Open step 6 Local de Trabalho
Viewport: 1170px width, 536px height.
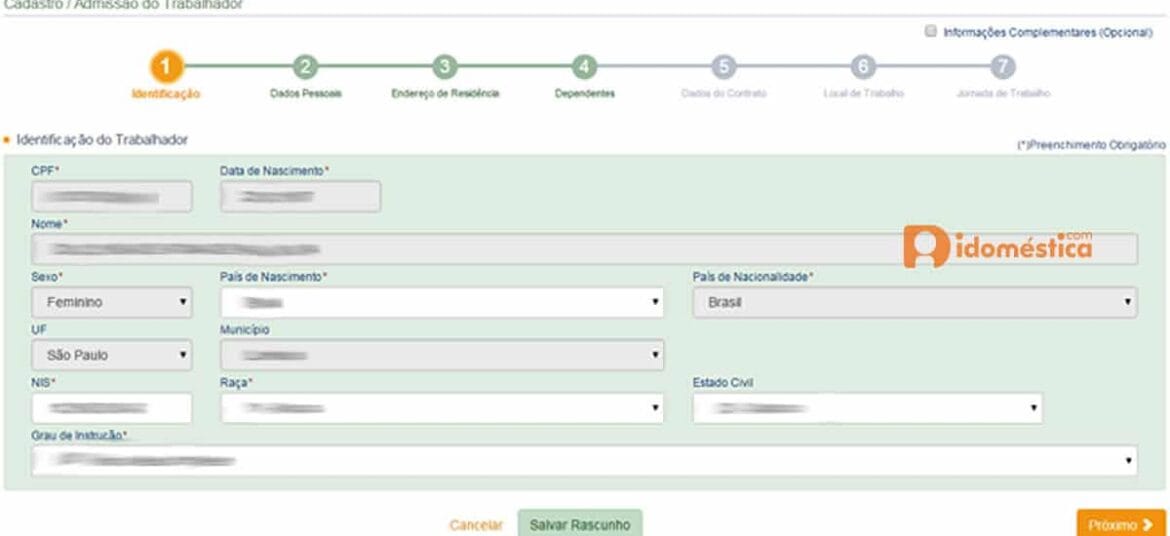[864, 67]
